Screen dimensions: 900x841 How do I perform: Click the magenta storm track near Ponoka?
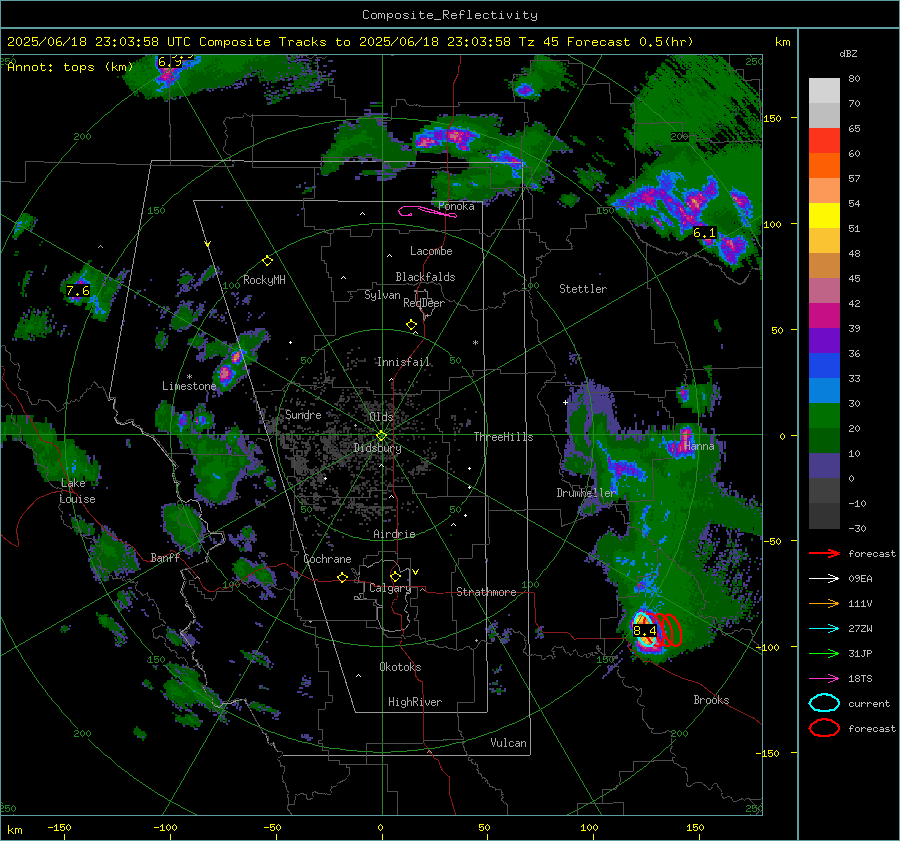click(428, 211)
